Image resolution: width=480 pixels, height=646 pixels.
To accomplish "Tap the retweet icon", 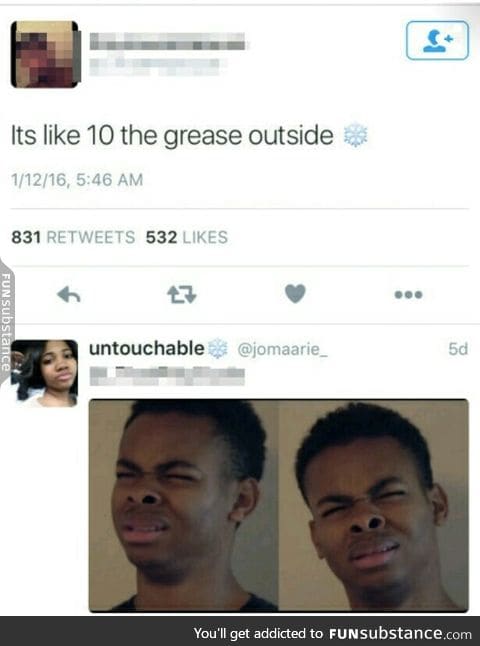I will 182,295.
